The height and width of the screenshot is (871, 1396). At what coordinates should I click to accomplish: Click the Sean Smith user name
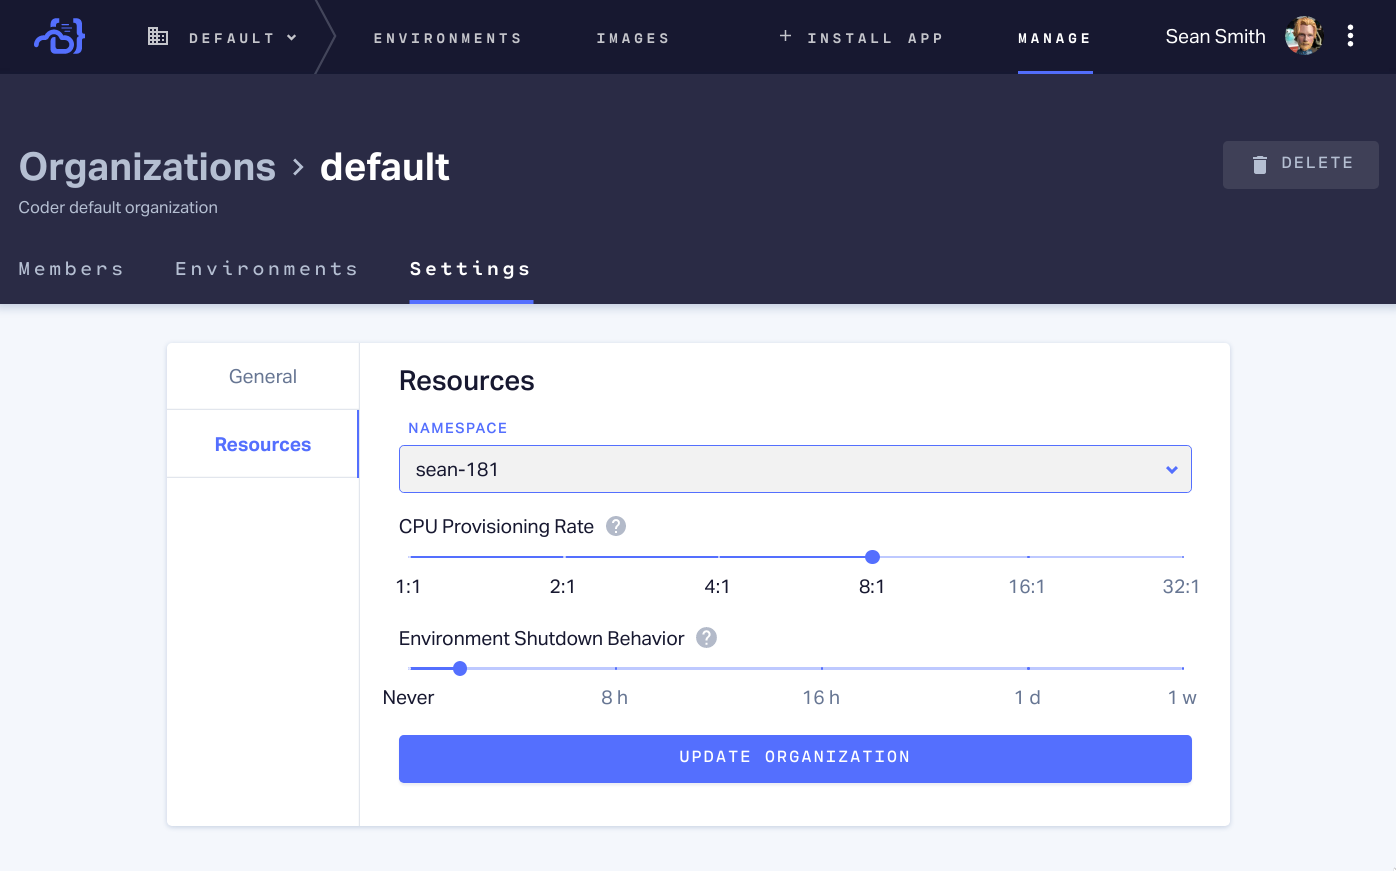(x=1215, y=37)
